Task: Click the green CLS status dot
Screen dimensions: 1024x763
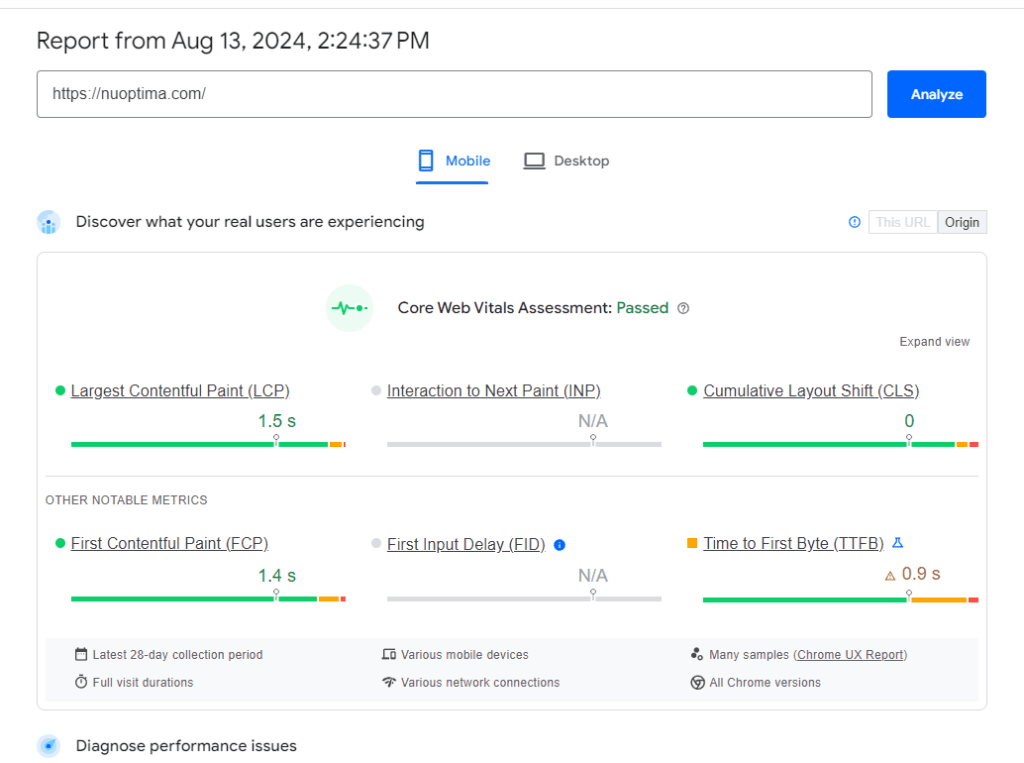Action: click(x=692, y=391)
